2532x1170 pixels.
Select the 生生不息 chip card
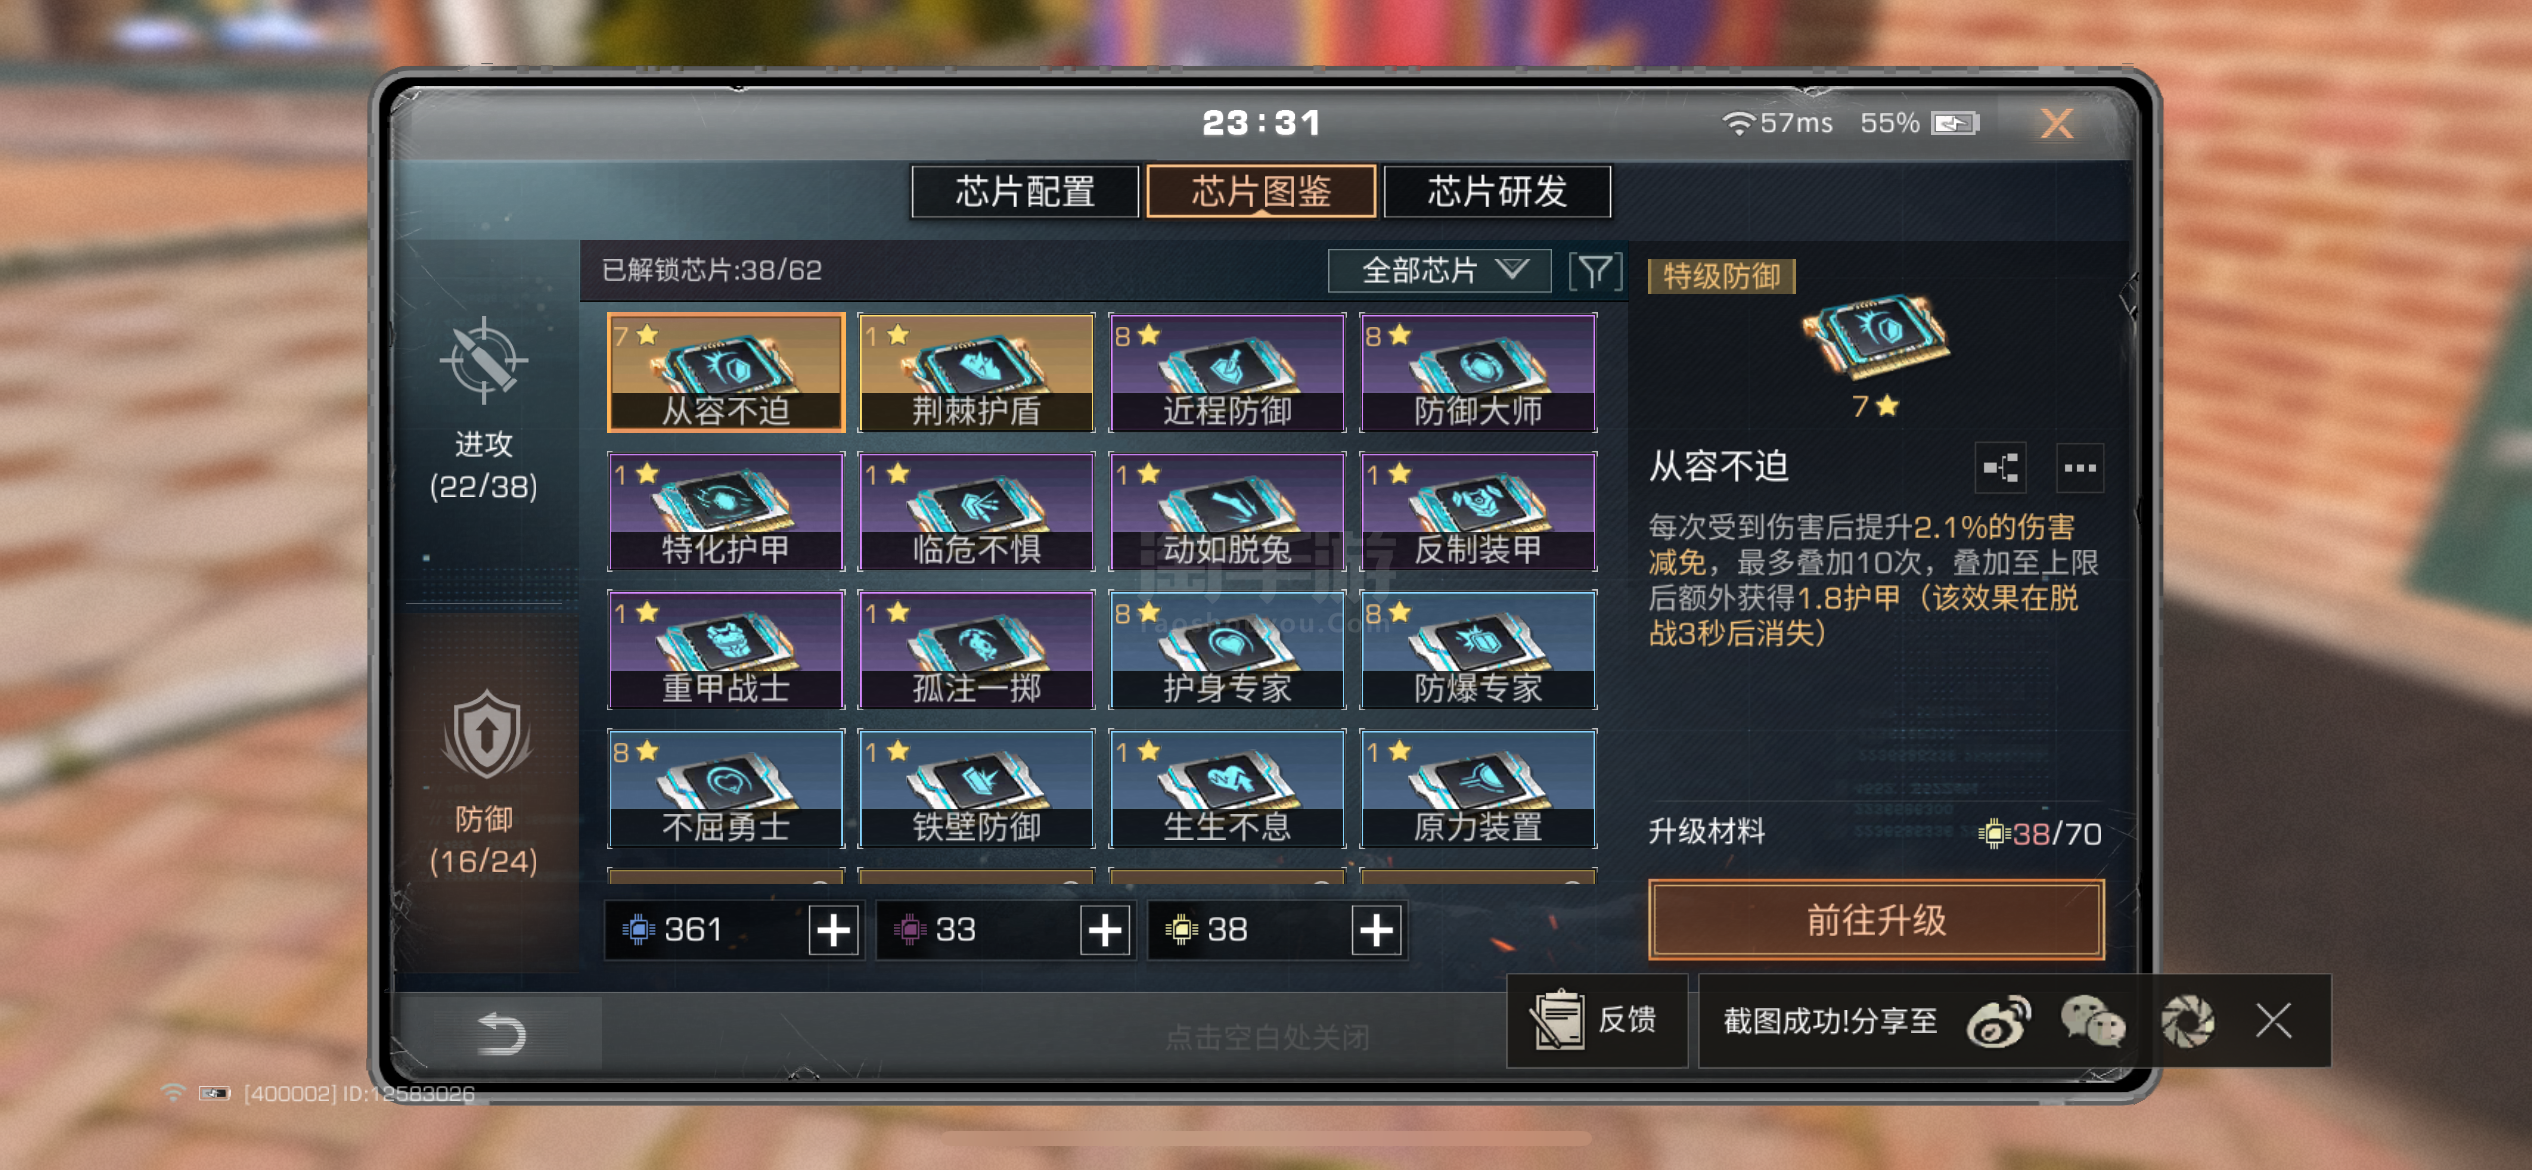(x=1227, y=789)
